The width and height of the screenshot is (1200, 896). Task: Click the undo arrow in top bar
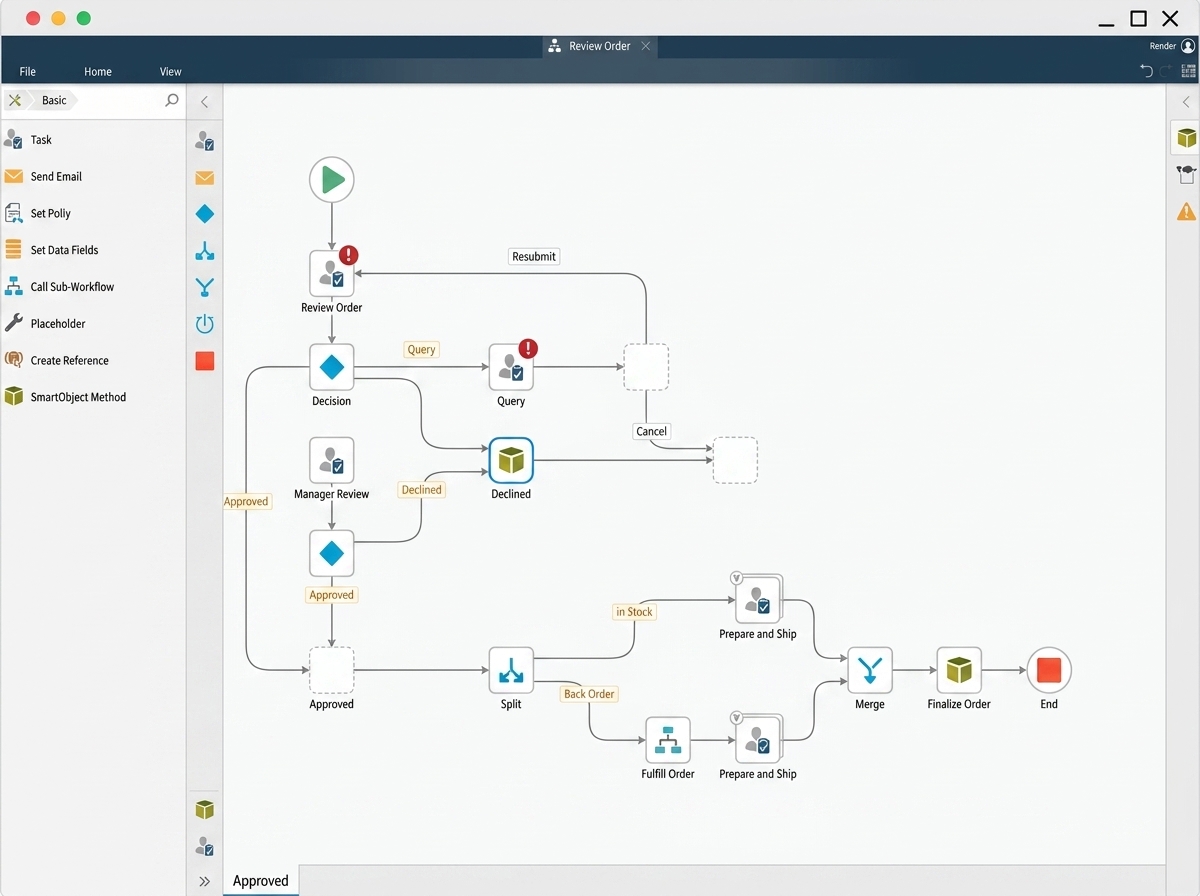1147,71
